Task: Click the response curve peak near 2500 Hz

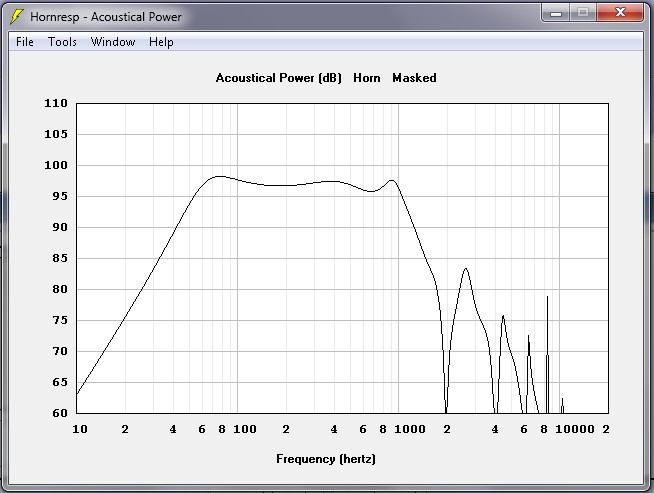Action: tap(465, 269)
